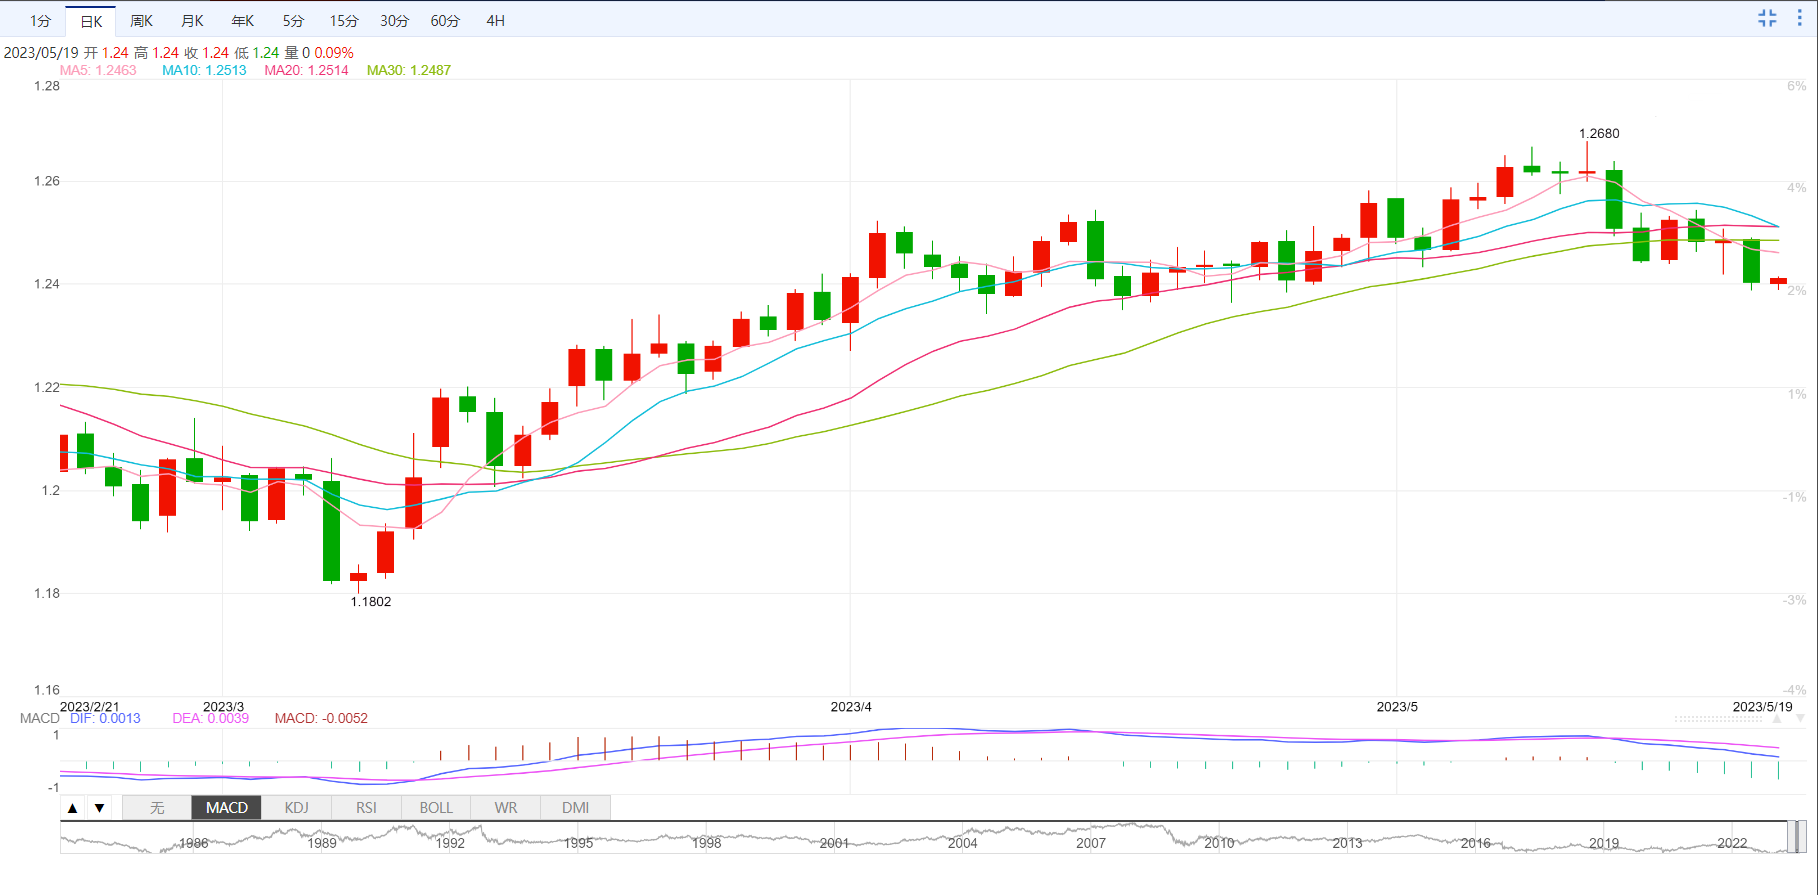This screenshot has height=895, width=1818.
Task: Switch to the 1分 chart interval
Action: [40, 21]
